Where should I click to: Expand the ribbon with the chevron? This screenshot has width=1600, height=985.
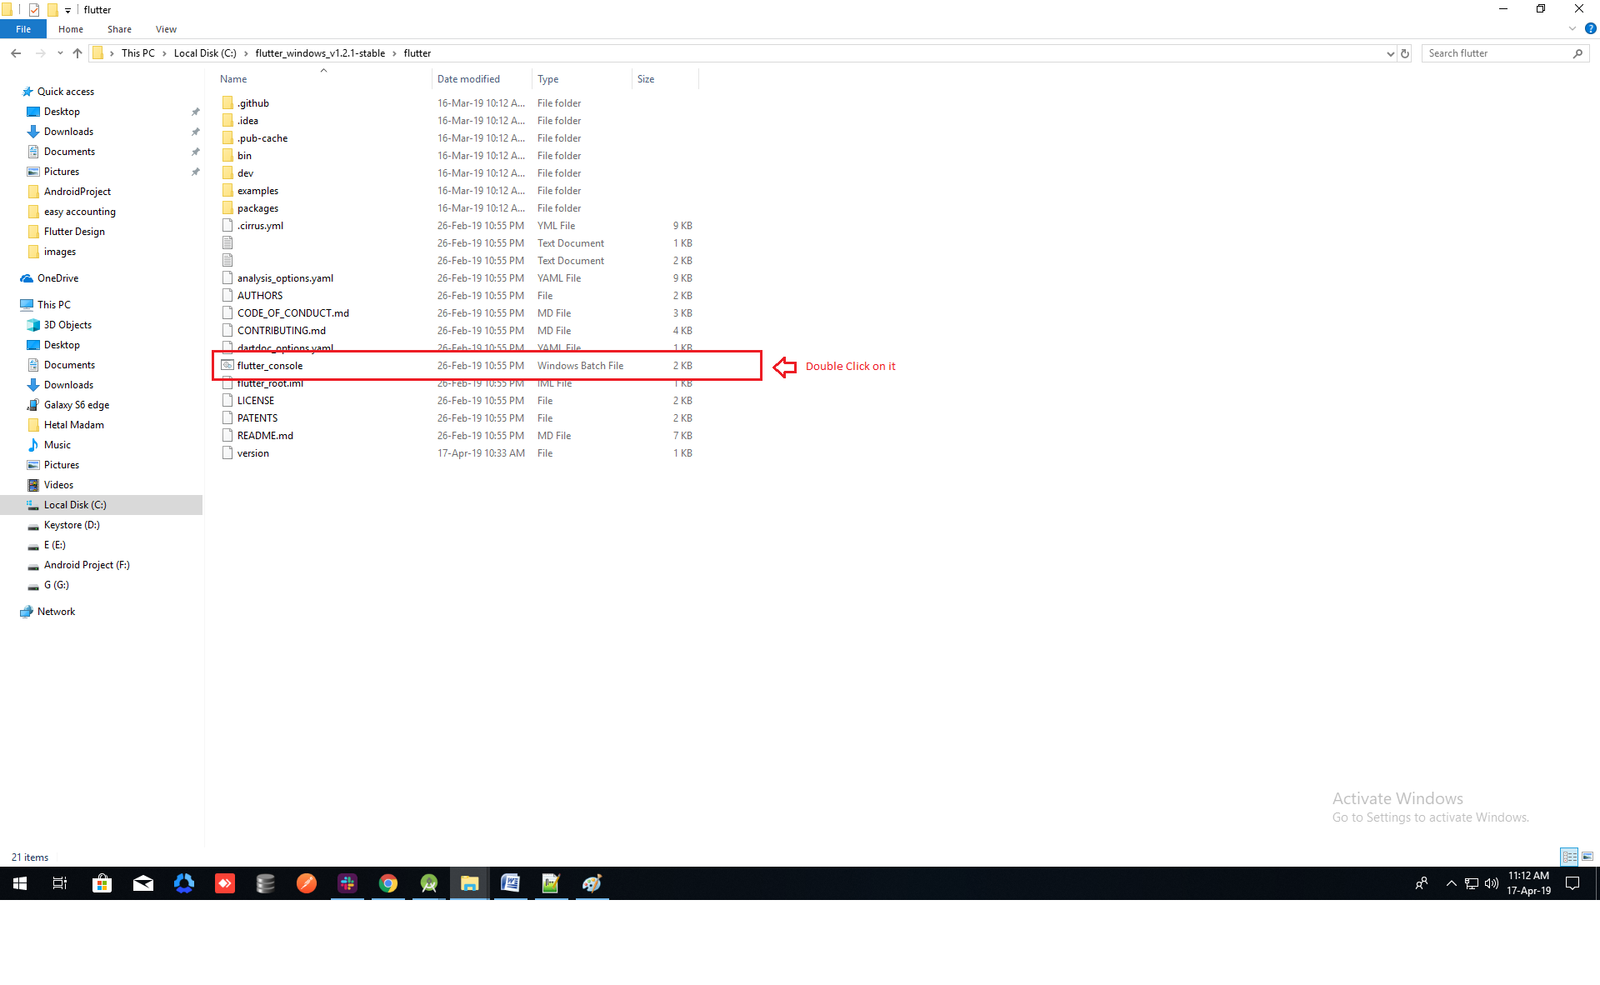click(1572, 29)
